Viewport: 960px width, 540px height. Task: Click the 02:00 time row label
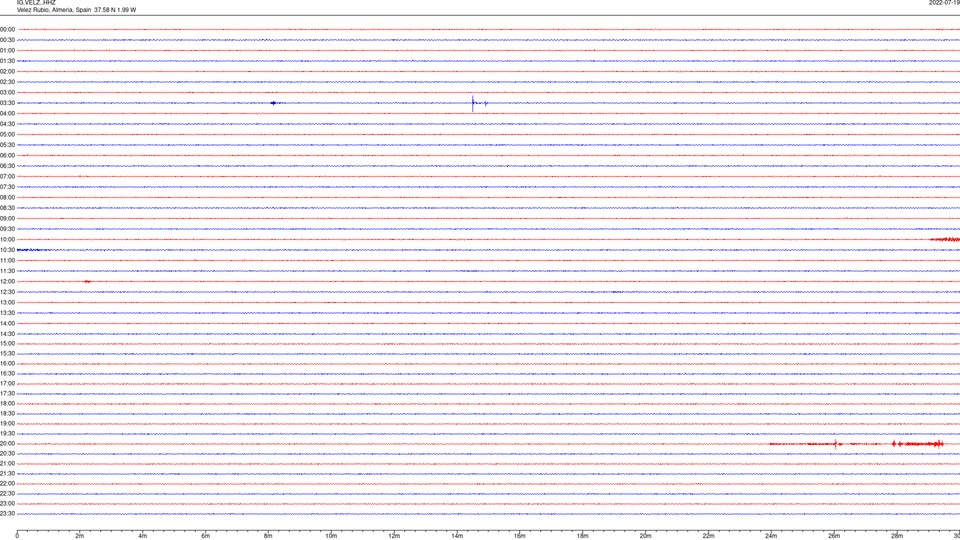7,71
